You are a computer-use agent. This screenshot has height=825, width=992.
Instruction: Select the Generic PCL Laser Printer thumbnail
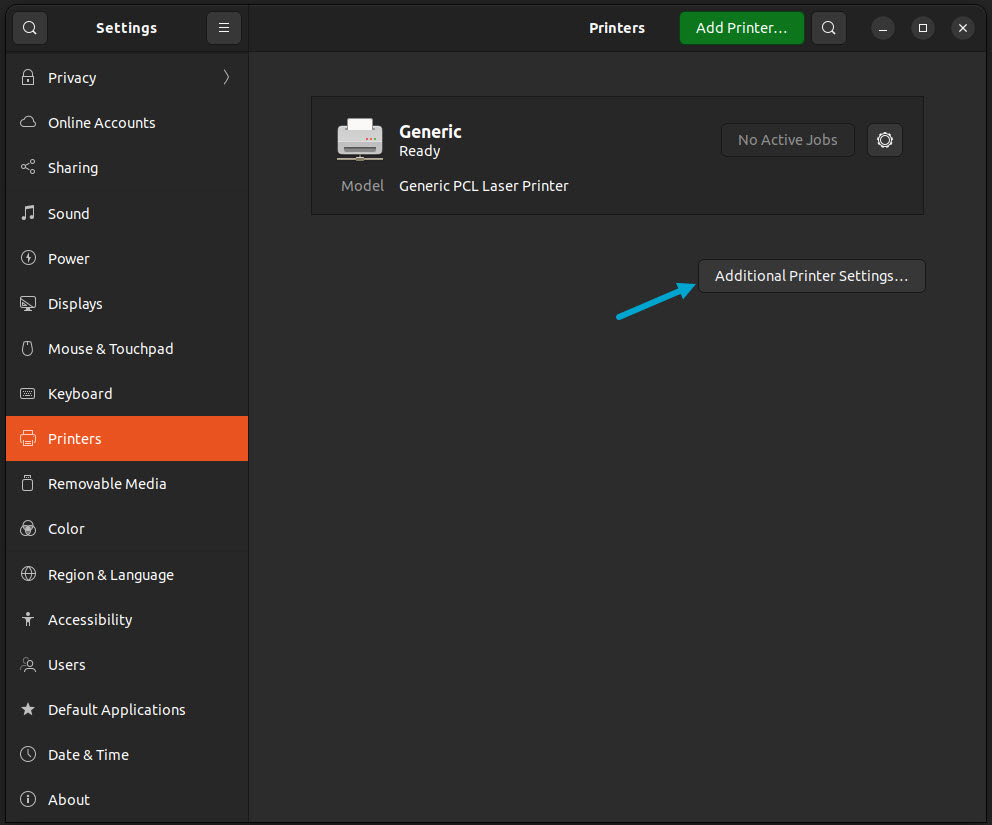(359, 139)
